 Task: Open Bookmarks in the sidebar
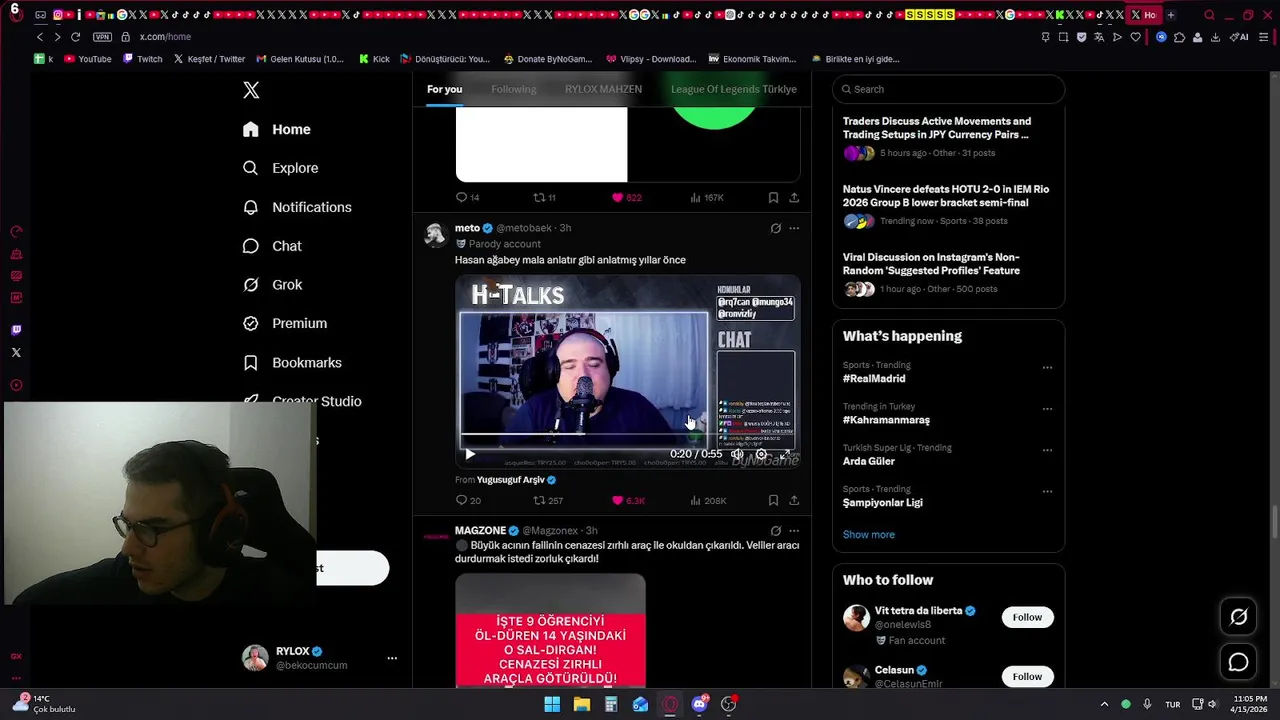pyautogui.click(x=292, y=362)
